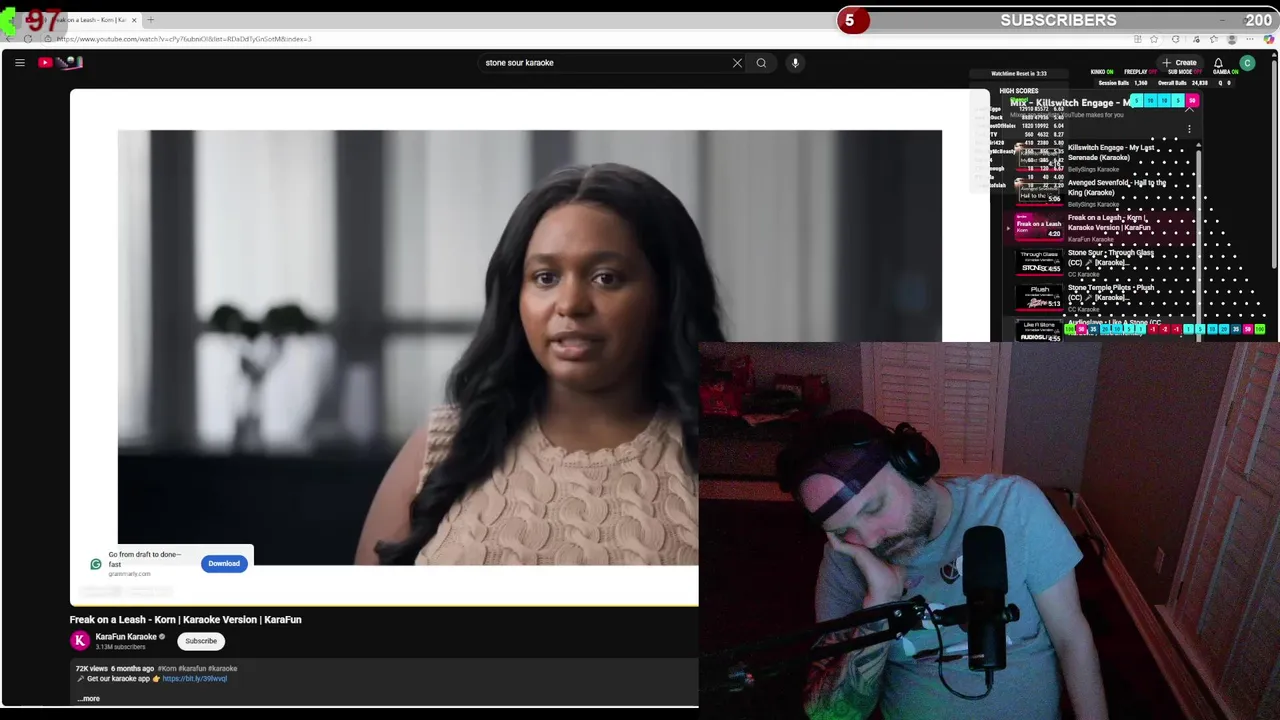Click the video title Freak on a Leash
The height and width of the screenshot is (720, 1280).
[185, 620]
